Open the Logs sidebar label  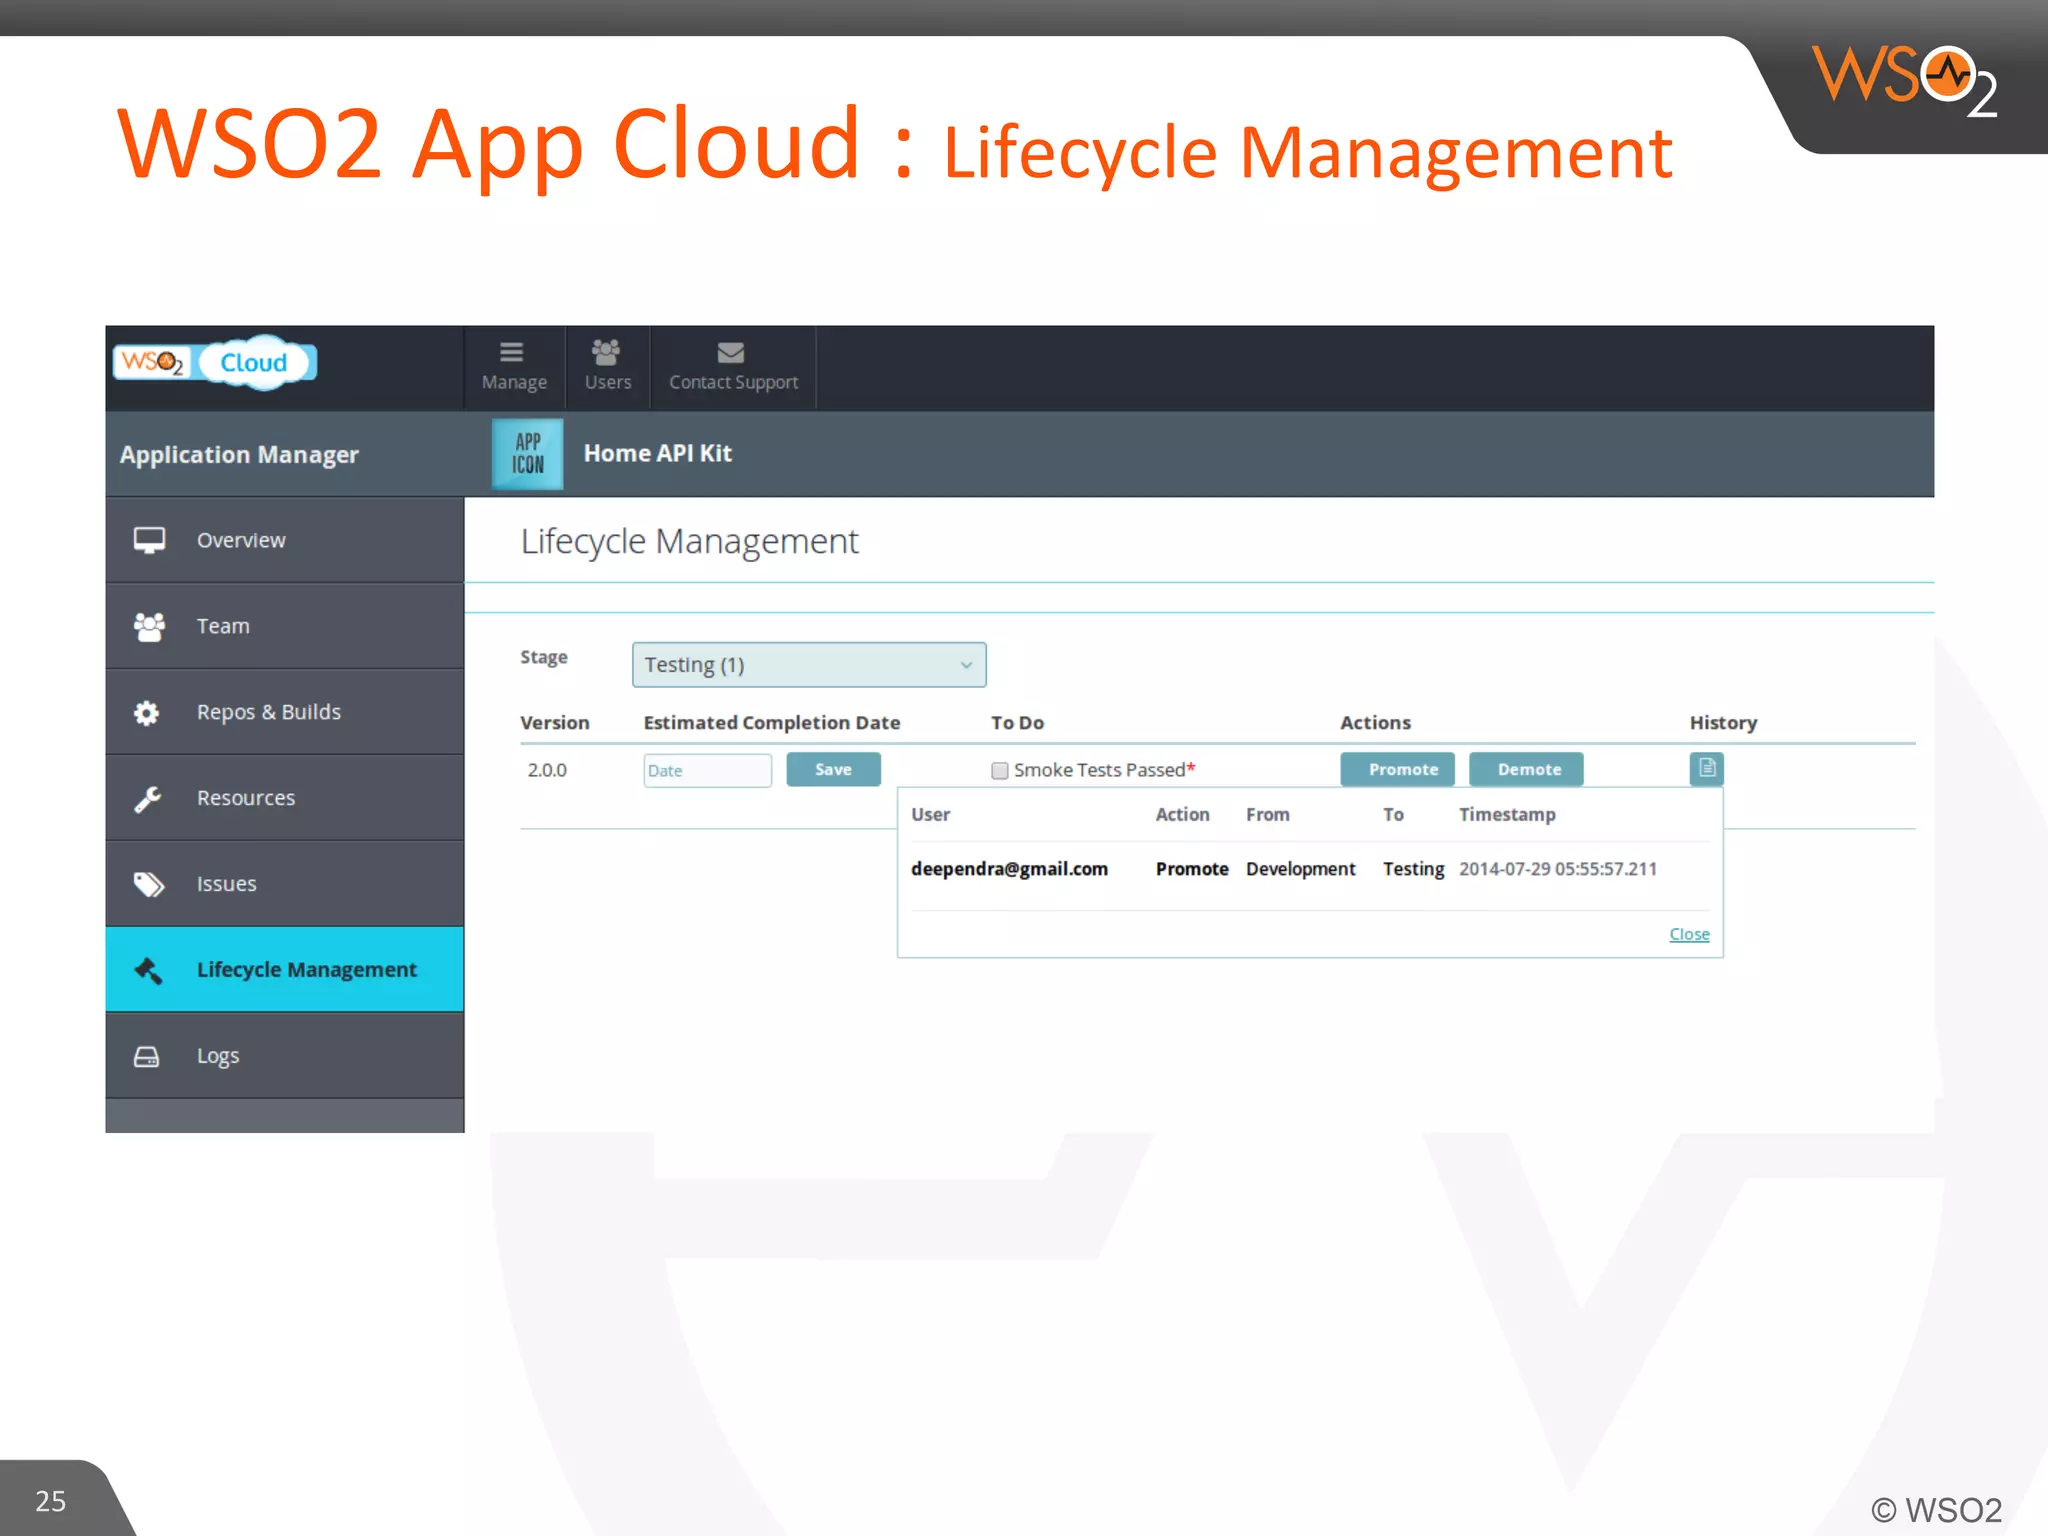click(x=218, y=1056)
